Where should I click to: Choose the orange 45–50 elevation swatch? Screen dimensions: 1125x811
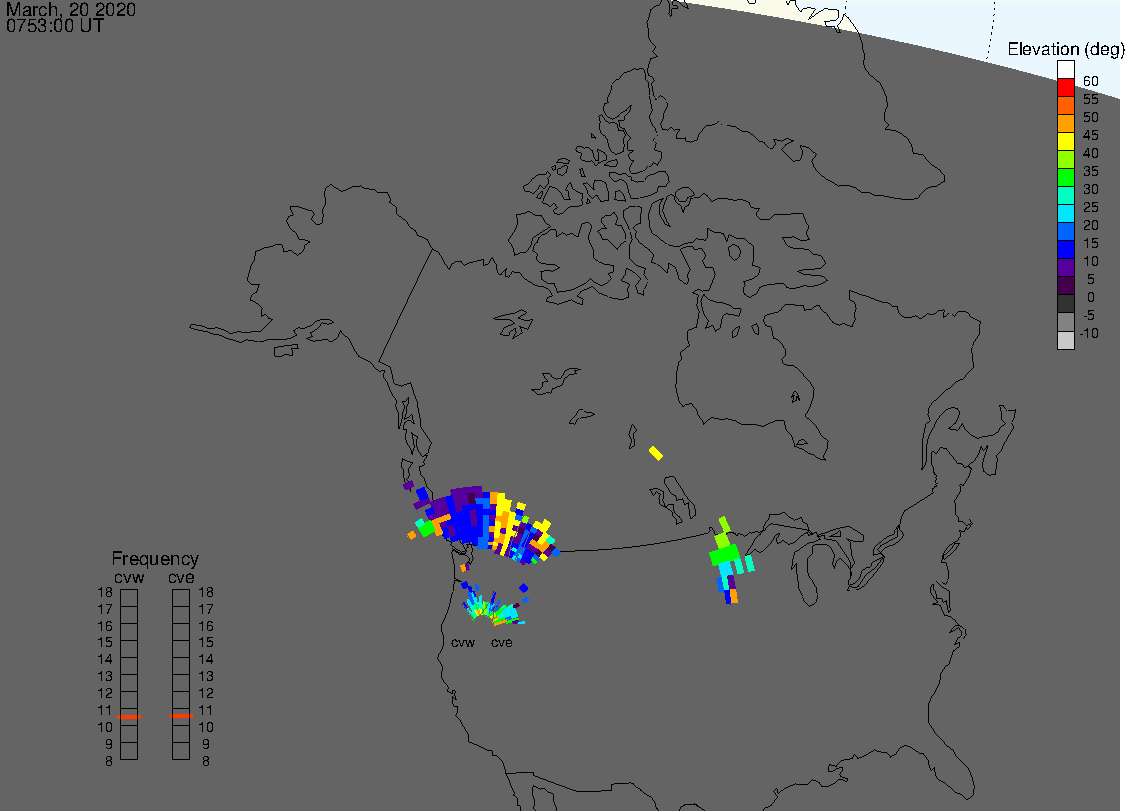[1065, 123]
